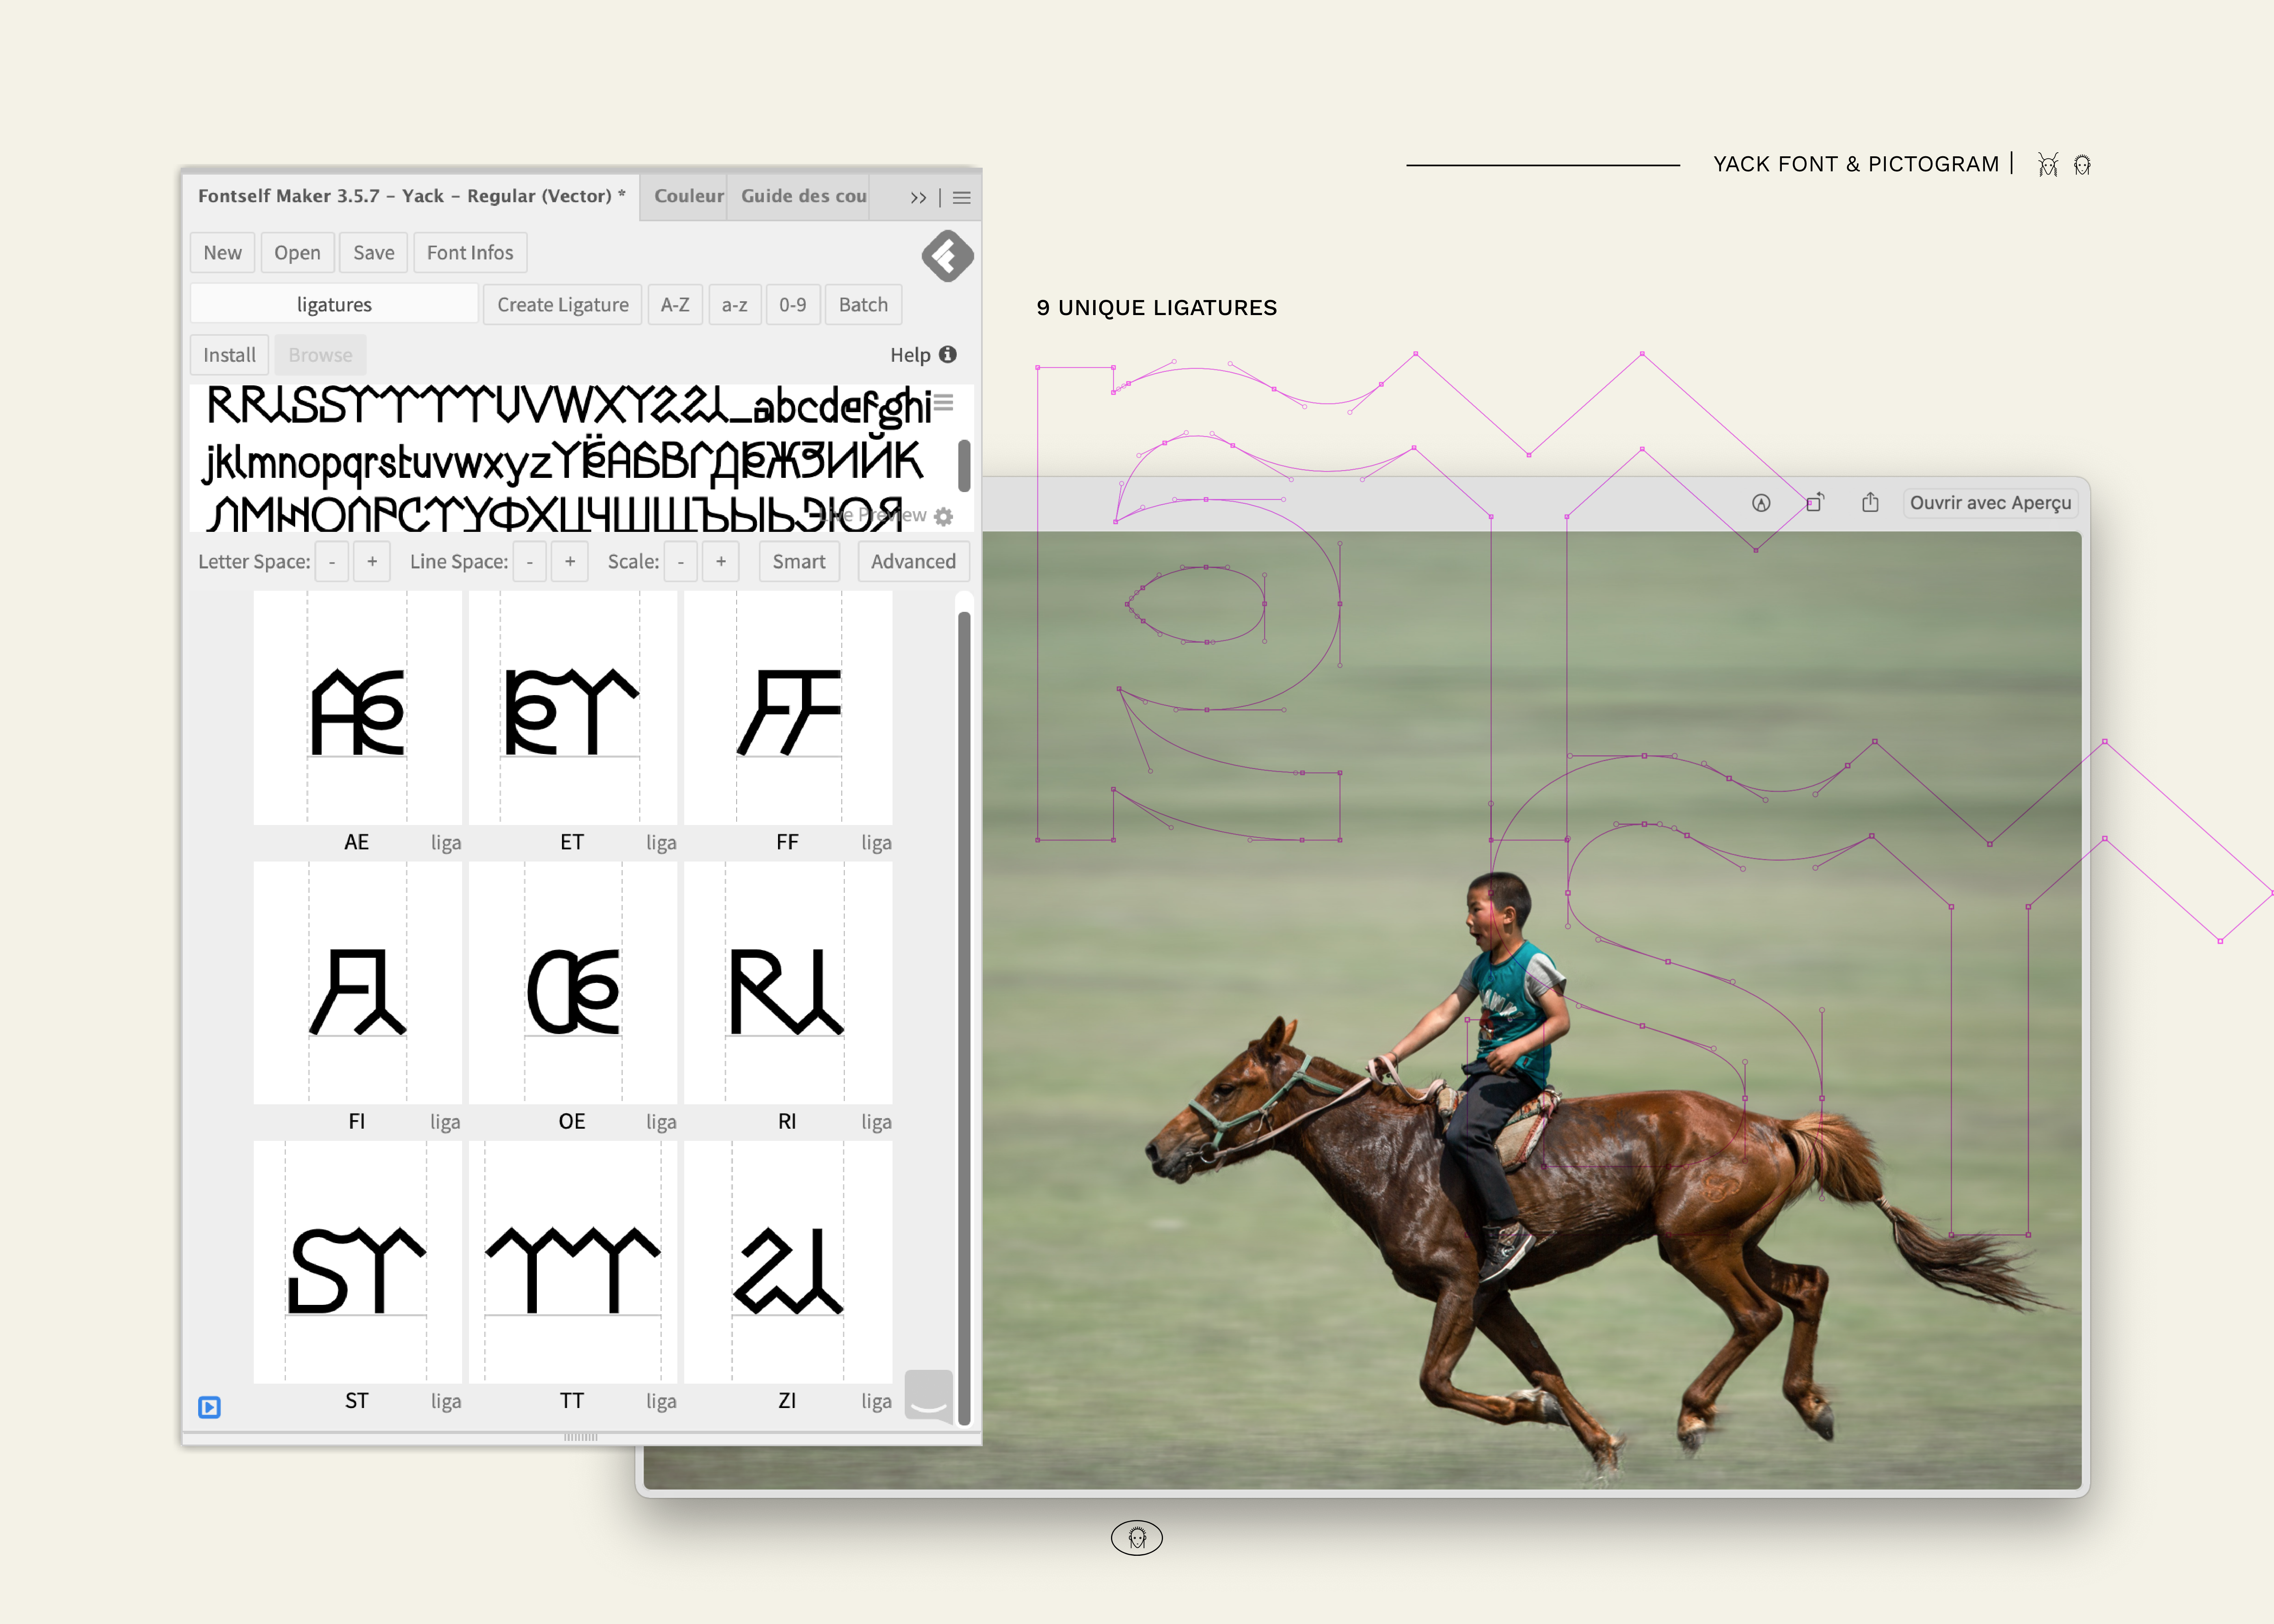Click the rotate image icon
The image size is (2274, 1624).
[x=1815, y=503]
